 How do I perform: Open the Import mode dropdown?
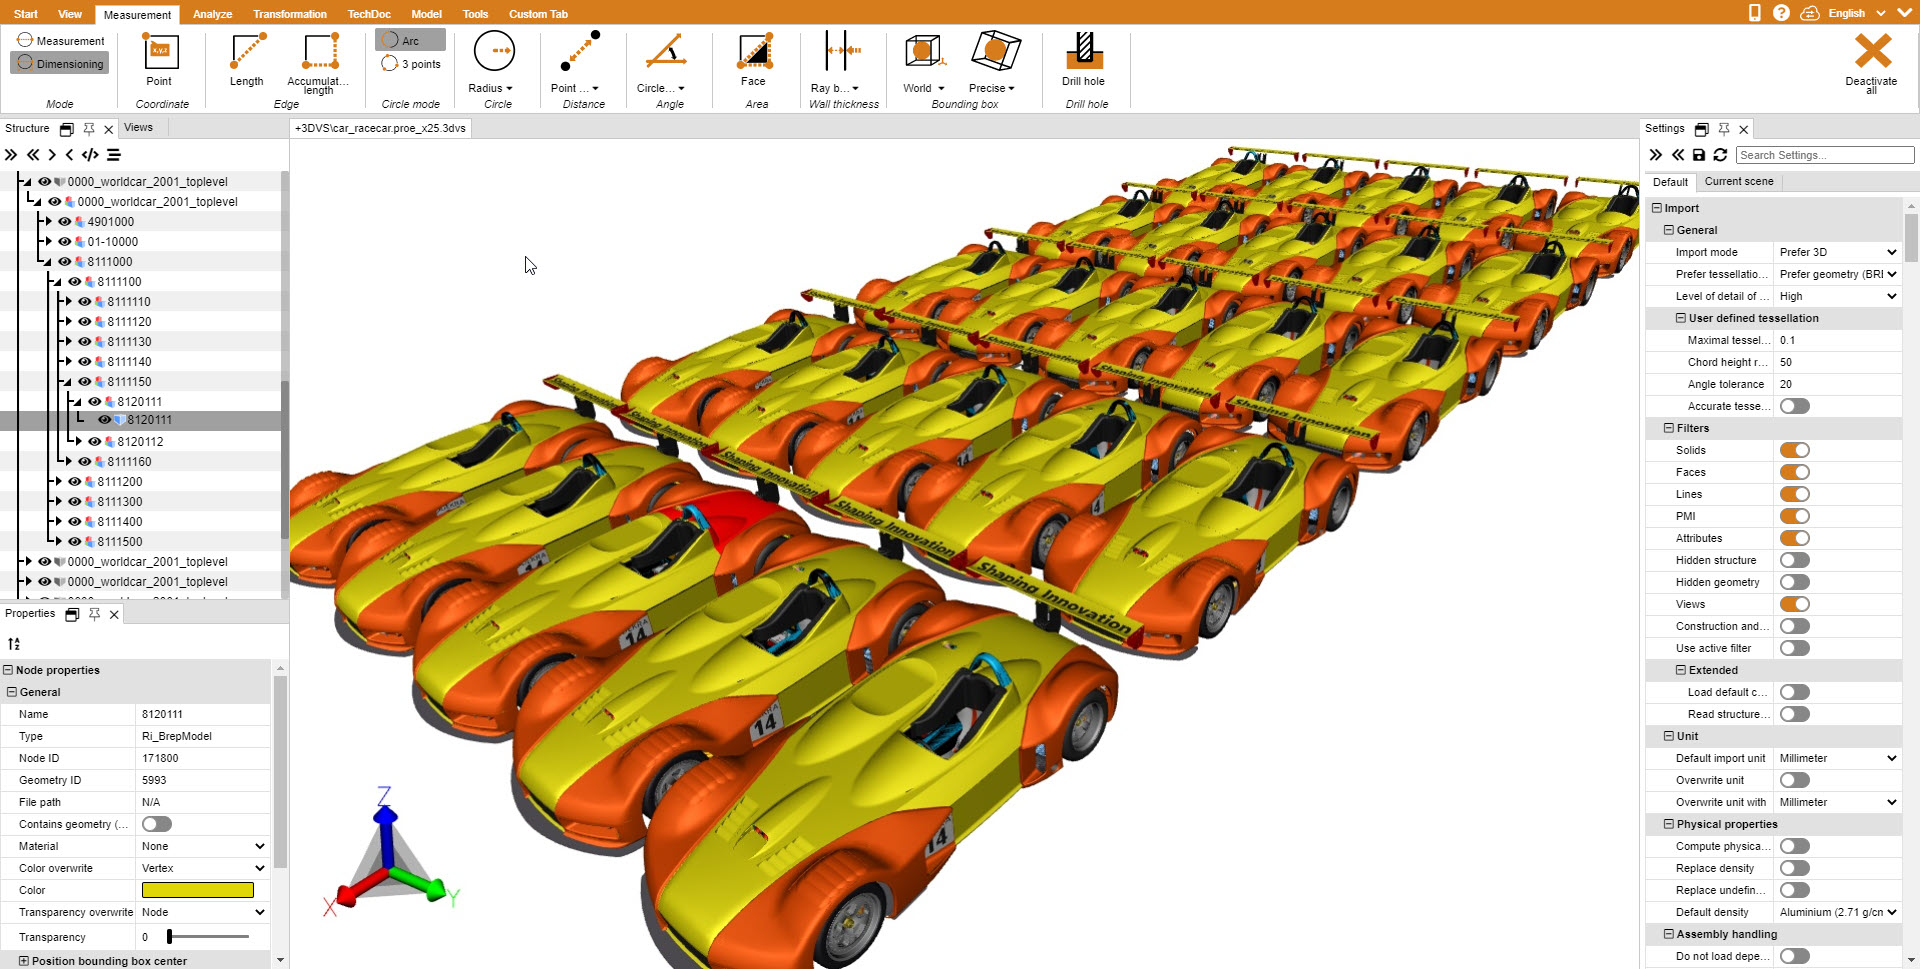[1837, 252]
